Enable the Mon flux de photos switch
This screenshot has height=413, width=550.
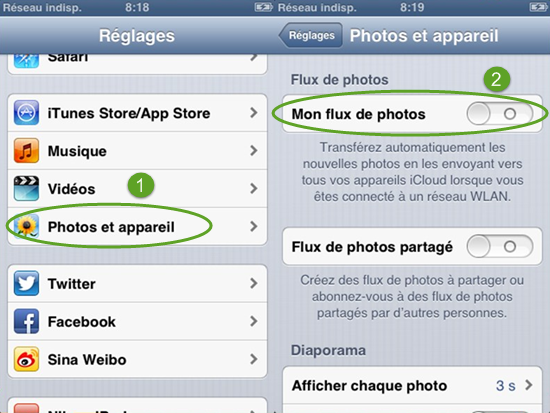coord(500,114)
